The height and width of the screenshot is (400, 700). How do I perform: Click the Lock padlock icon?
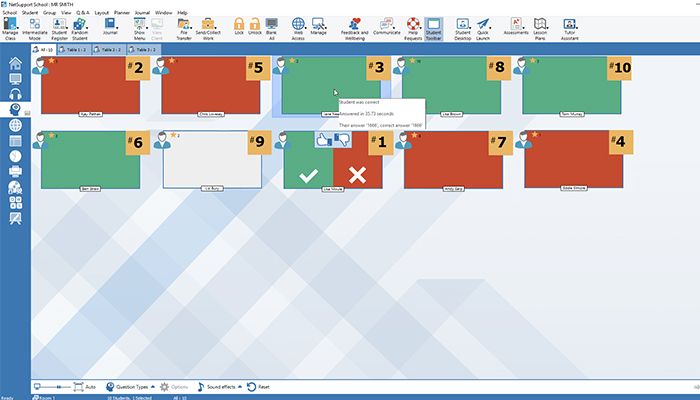[x=239, y=27]
